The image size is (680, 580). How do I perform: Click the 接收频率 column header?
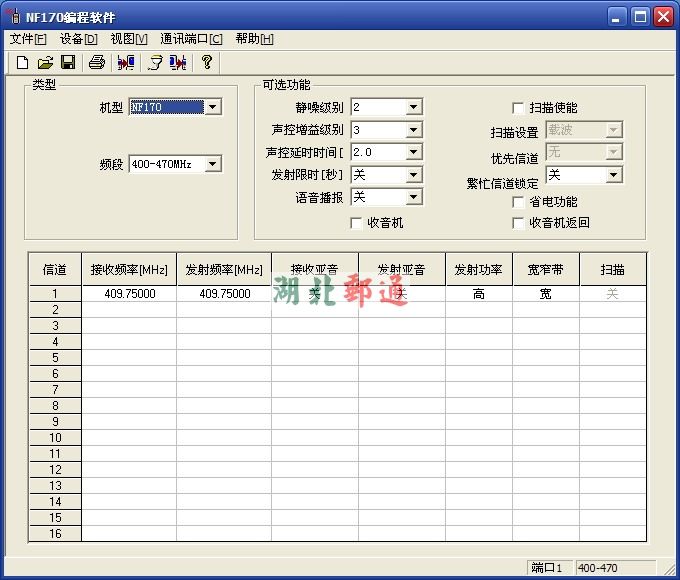(129, 270)
